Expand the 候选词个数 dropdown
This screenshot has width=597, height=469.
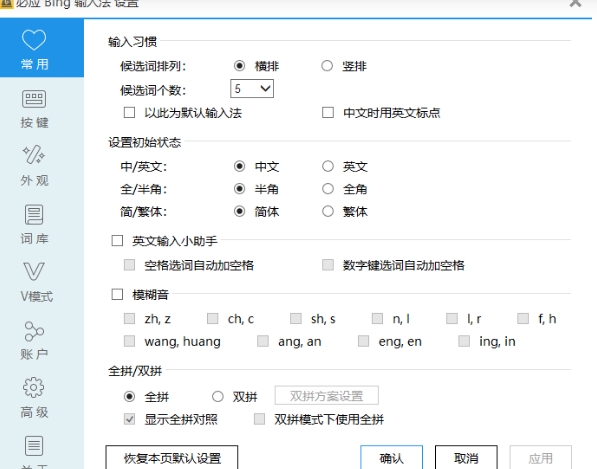click(x=252, y=89)
